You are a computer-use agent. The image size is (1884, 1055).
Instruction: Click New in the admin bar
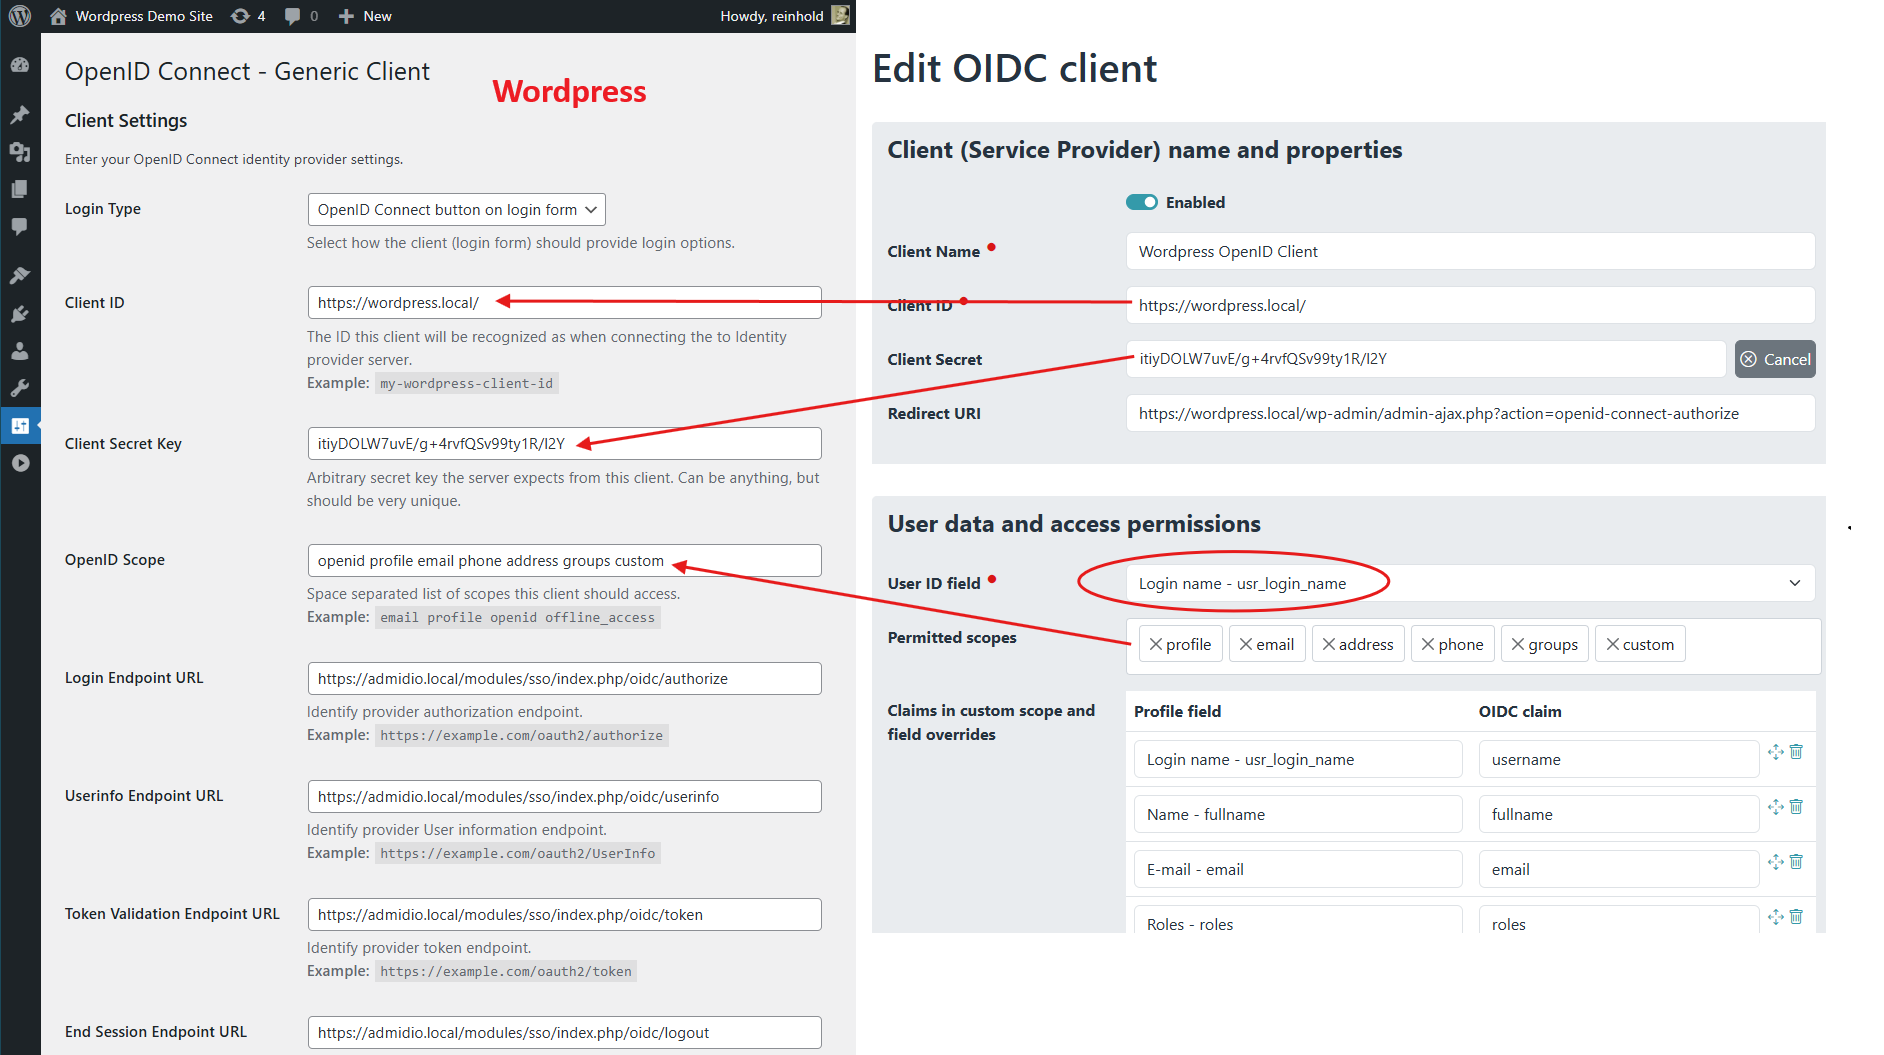pos(366,16)
